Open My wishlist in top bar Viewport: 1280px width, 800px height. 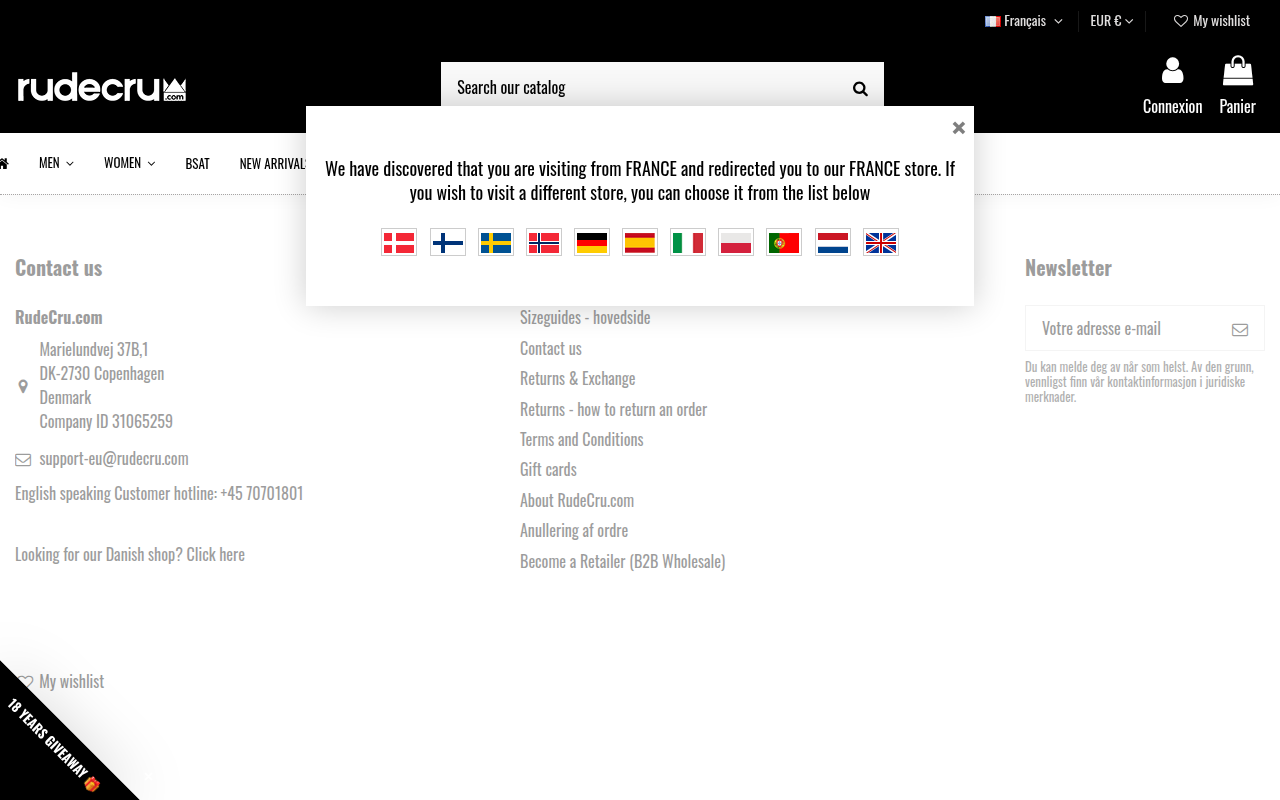(x=1212, y=21)
